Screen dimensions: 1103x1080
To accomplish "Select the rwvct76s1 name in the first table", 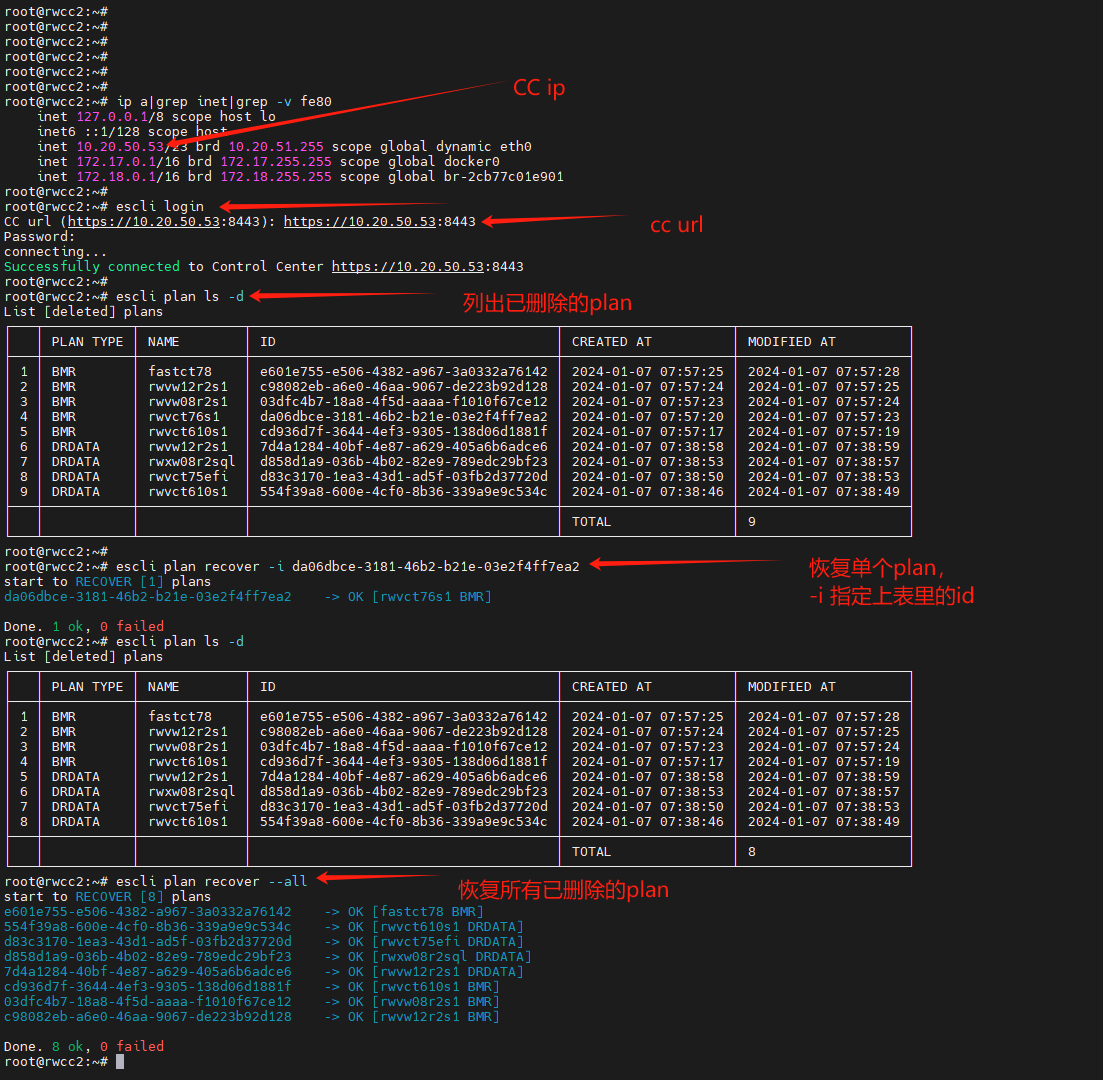I will tap(184, 417).
